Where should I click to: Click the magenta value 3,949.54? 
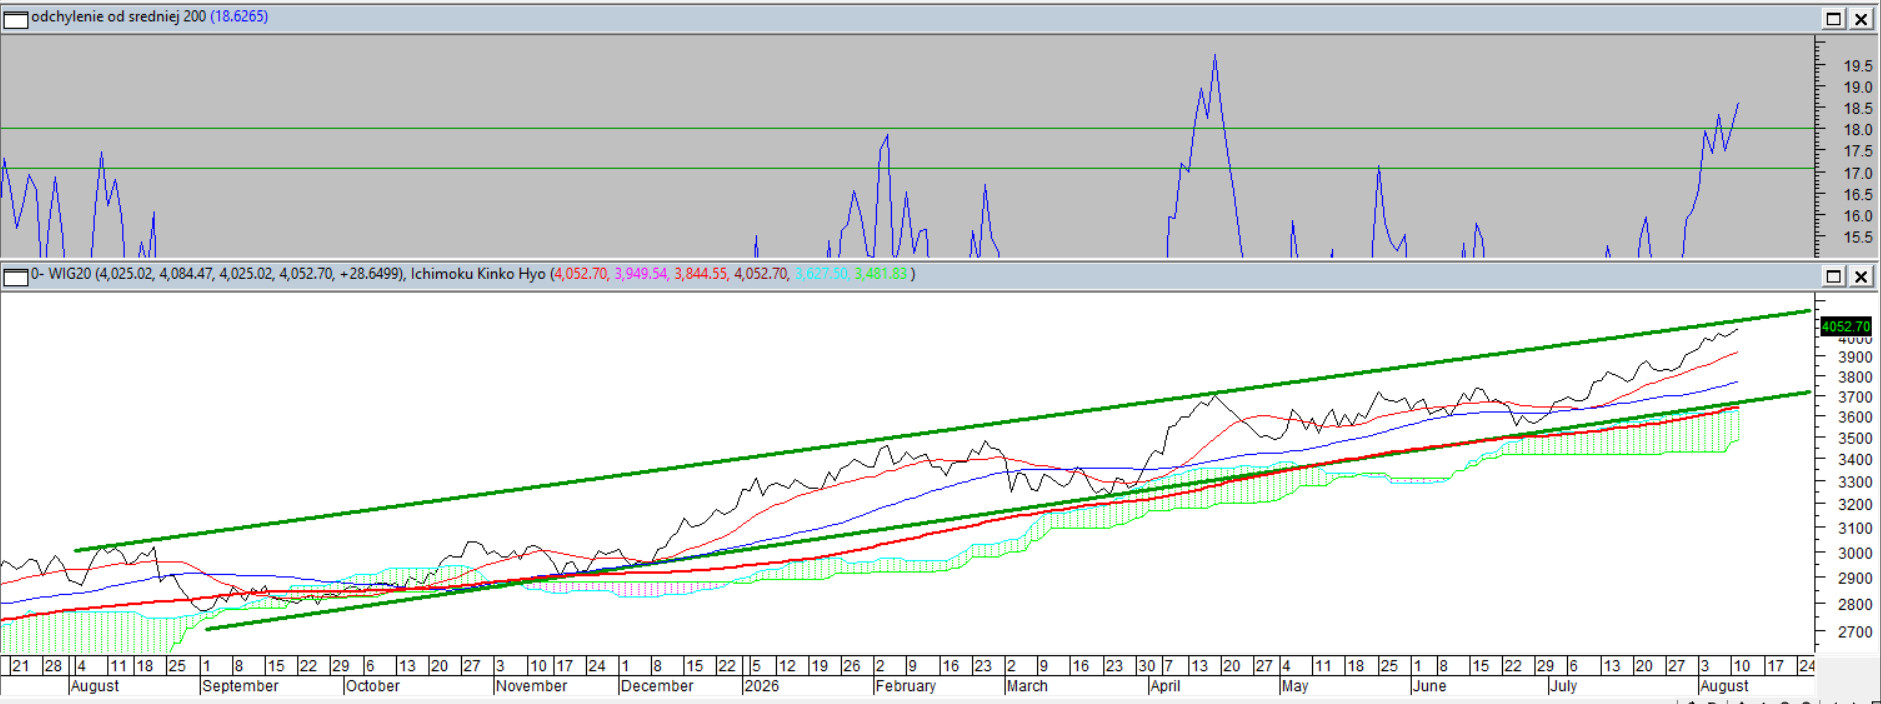[x=640, y=274]
